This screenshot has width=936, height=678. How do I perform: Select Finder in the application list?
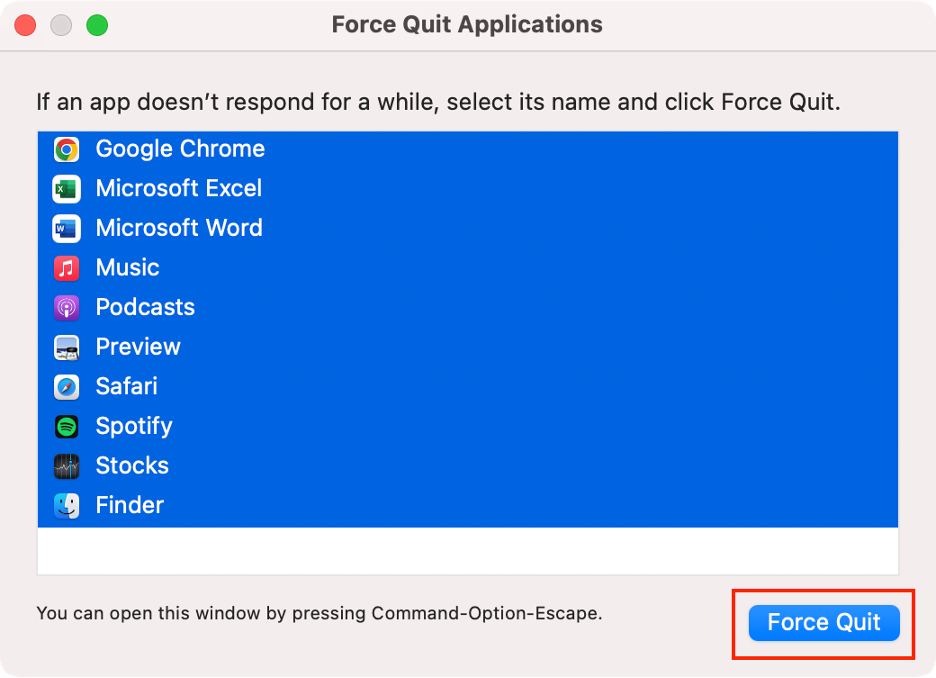tap(129, 505)
